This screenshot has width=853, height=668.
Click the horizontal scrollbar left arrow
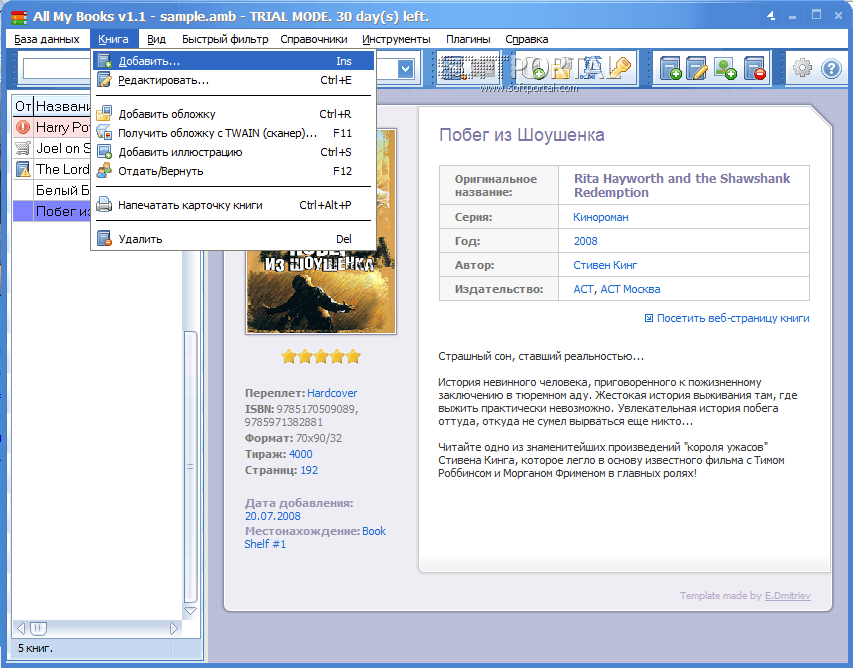pyautogui.click(x=21, y=628)
